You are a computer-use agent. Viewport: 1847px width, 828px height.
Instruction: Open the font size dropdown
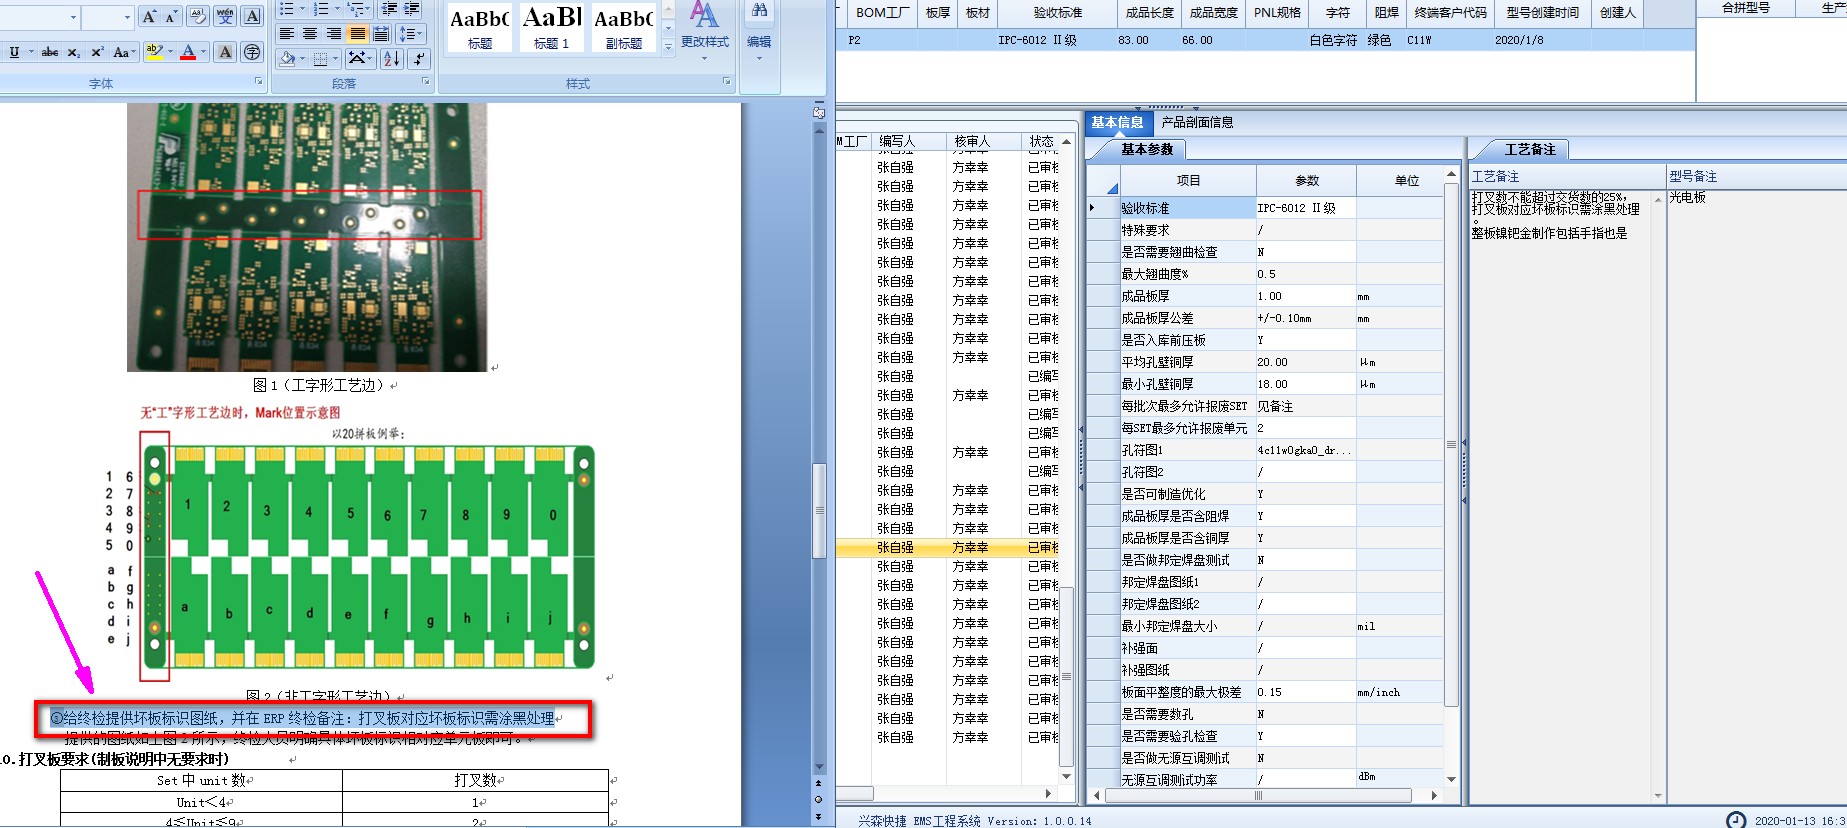[x=127, y=17]
